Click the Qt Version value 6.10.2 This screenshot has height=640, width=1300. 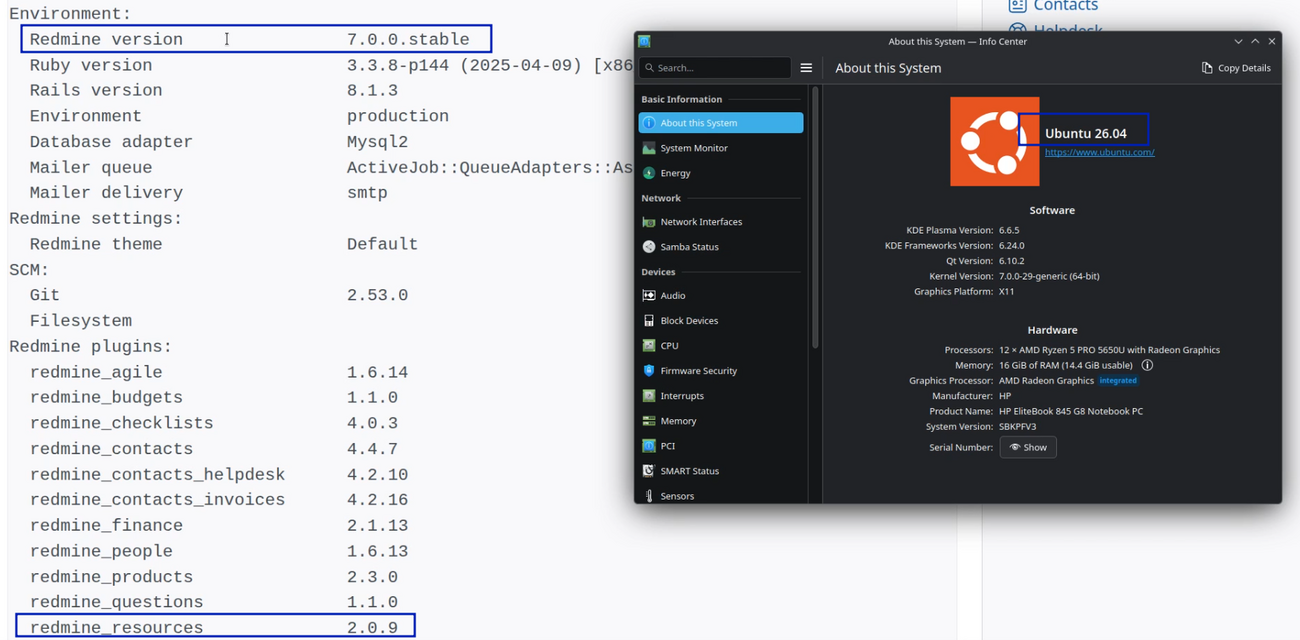(x=1012, y=260)
